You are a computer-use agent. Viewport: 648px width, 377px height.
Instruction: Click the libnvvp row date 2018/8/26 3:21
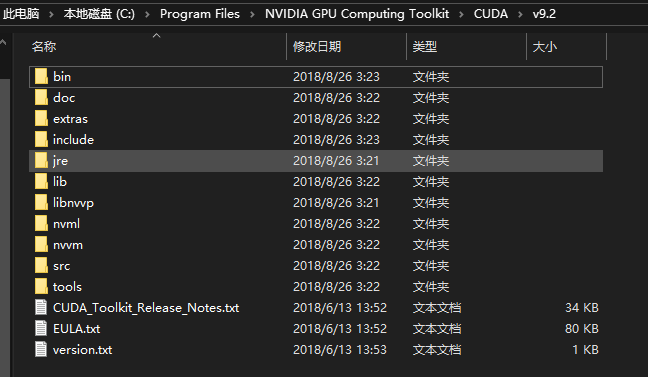(x=336, y=203)
